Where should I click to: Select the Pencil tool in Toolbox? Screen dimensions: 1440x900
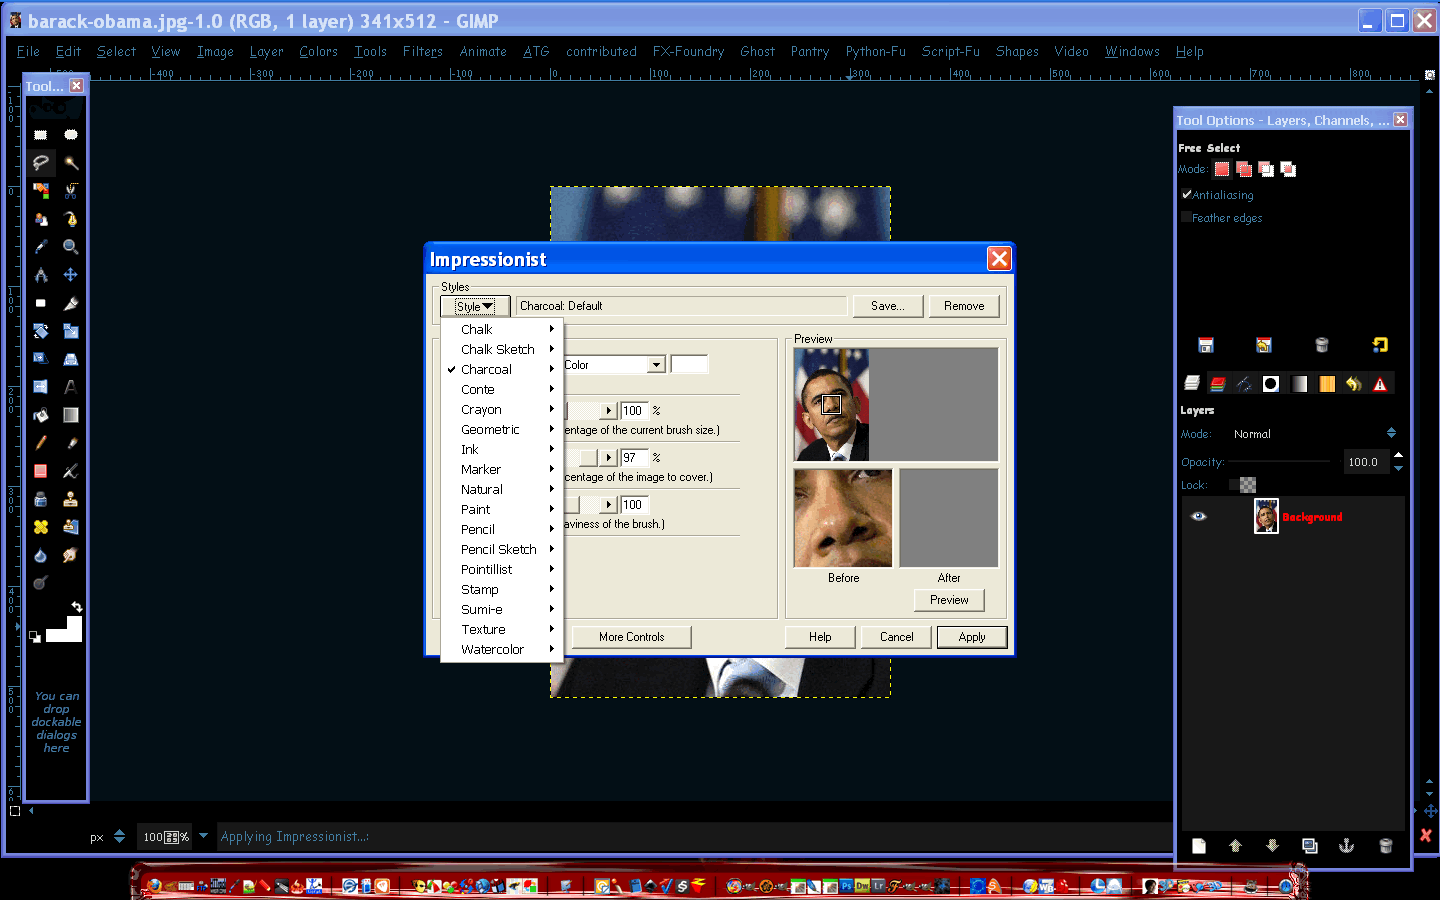point(41,442)
